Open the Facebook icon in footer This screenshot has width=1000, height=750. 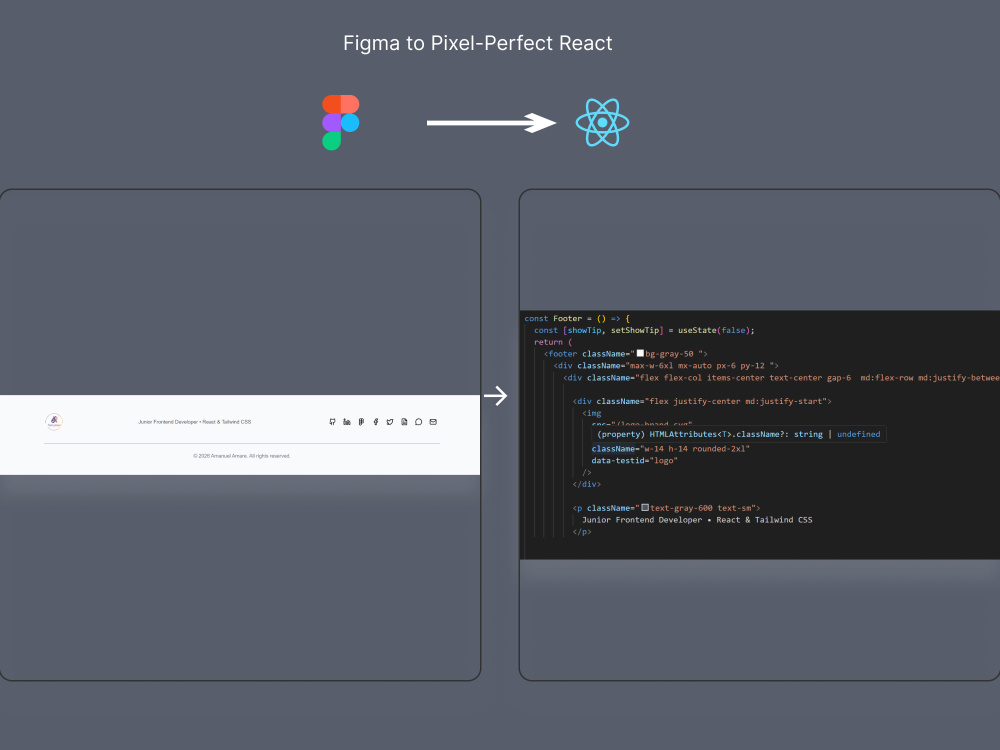pos(376,422)
